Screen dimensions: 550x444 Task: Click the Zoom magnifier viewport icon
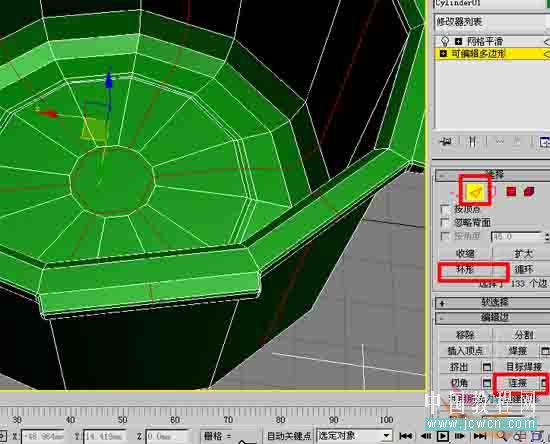[x=502, y=436]
